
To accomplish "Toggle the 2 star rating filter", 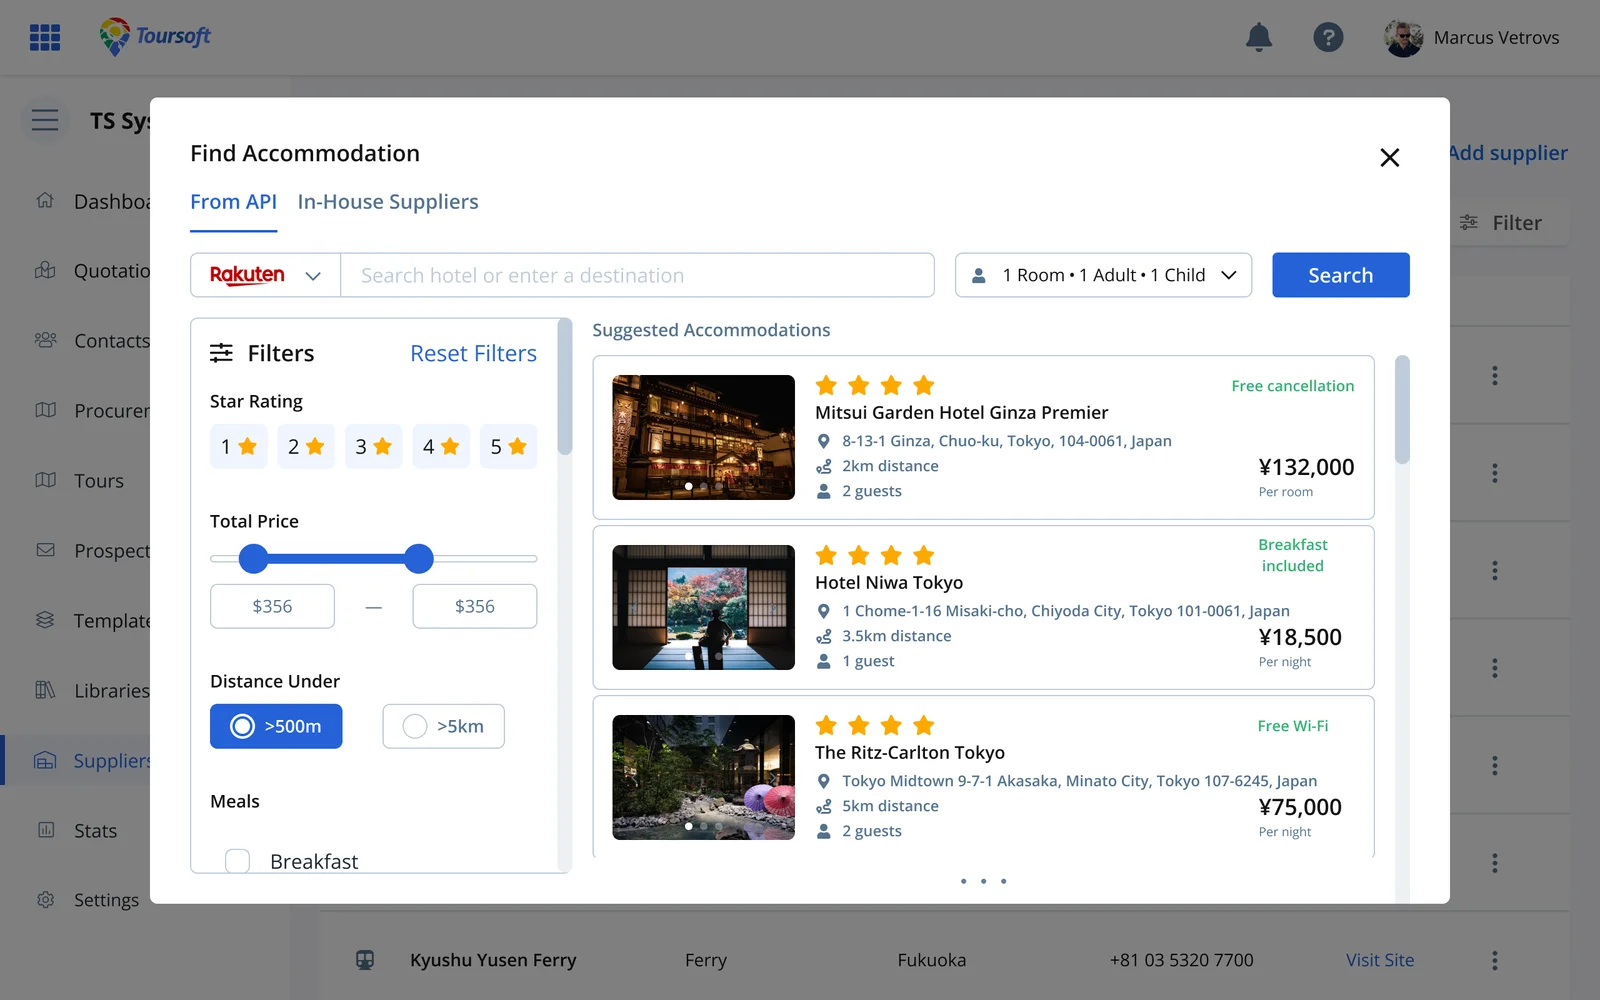I will tap(306, 447).
